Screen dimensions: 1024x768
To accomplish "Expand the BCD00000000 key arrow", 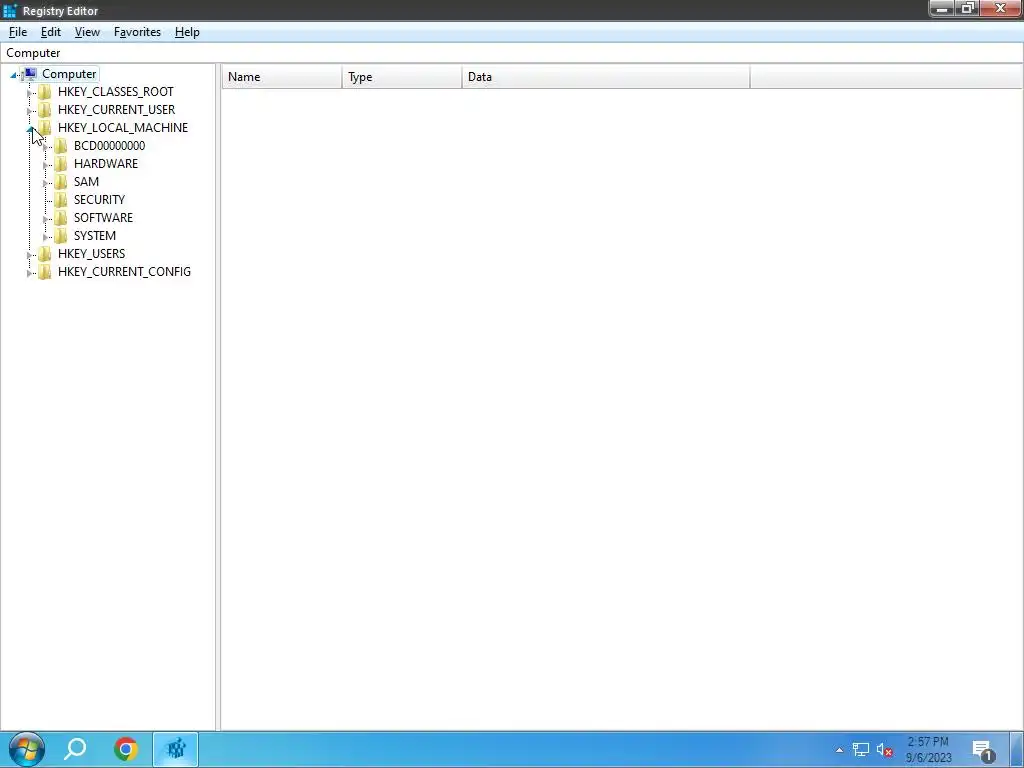I will point(45,146).
